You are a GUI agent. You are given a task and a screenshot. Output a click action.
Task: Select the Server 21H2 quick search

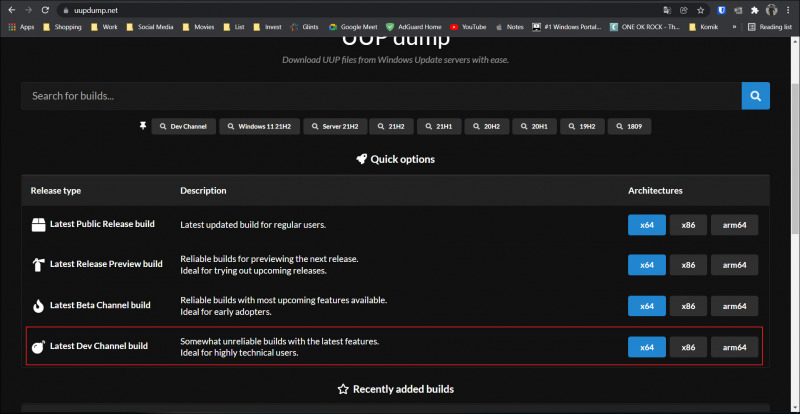tap(335, 127)
